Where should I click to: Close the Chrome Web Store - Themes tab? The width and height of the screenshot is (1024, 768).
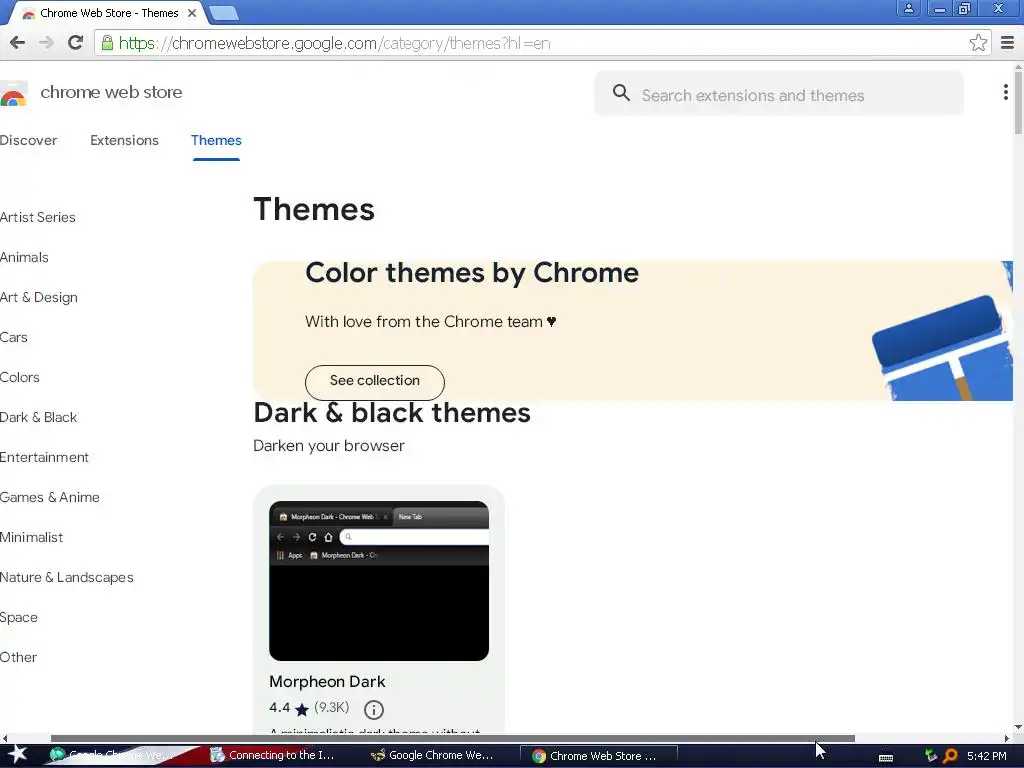point(192,13)
